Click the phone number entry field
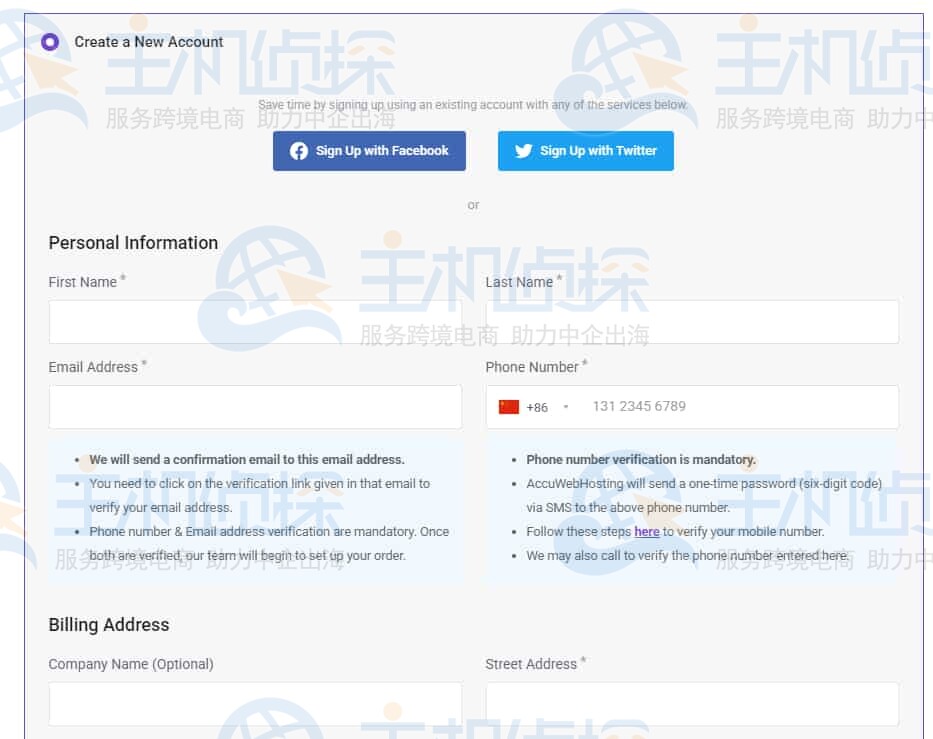Viewport: 933px width, 739px height. (735, 407)
